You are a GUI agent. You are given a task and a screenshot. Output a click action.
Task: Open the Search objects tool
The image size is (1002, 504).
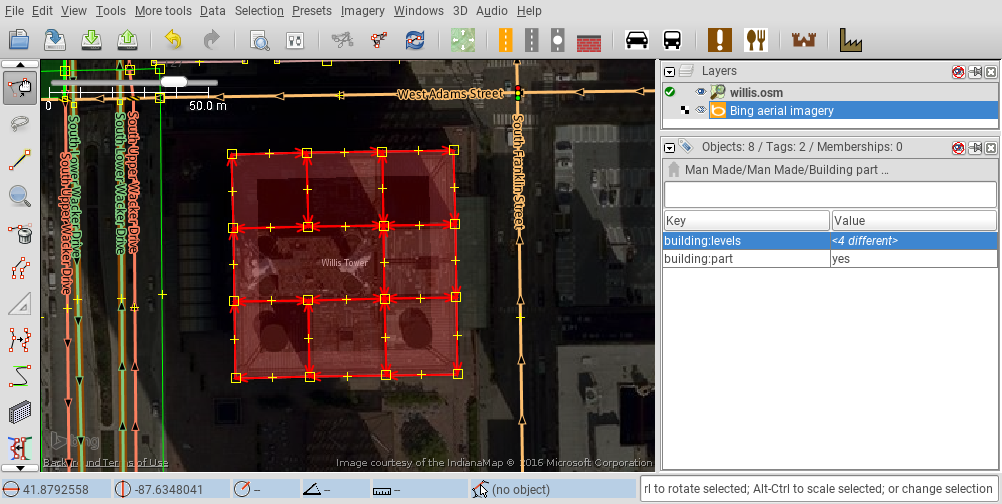(259, 40)
